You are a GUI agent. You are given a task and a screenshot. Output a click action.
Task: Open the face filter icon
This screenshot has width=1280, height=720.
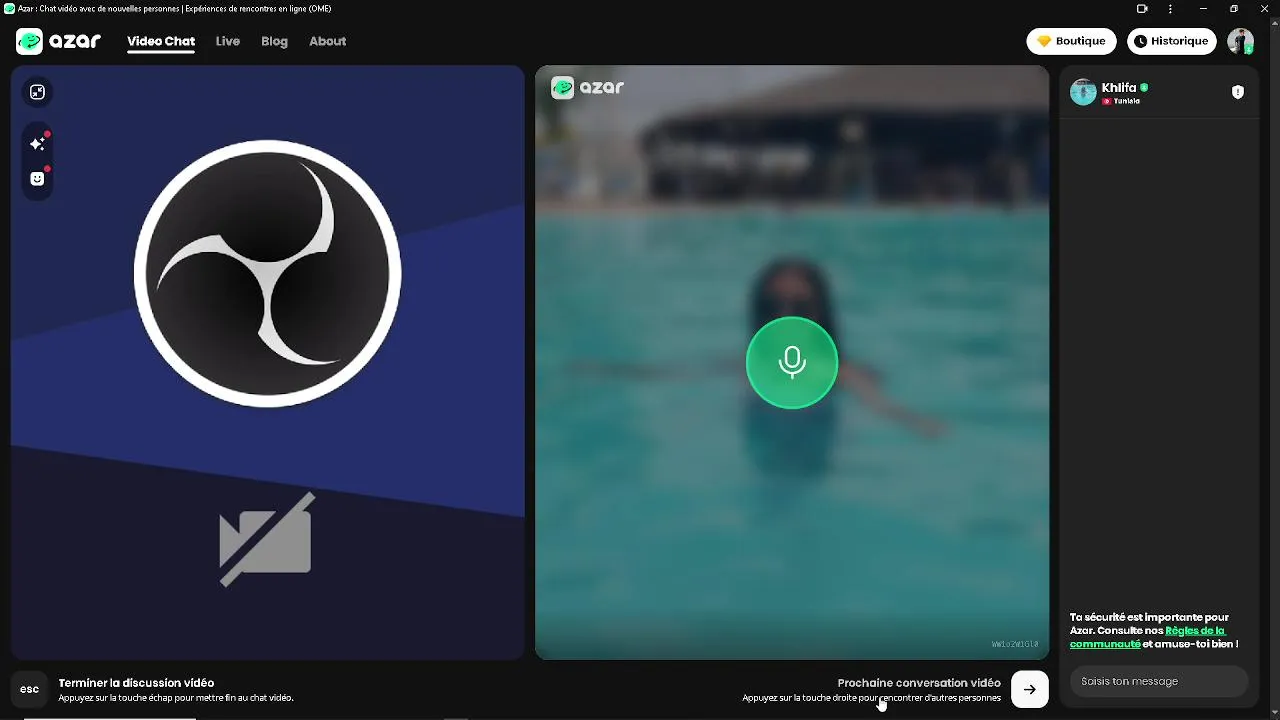pyautogui.click(x=37, y=179)
